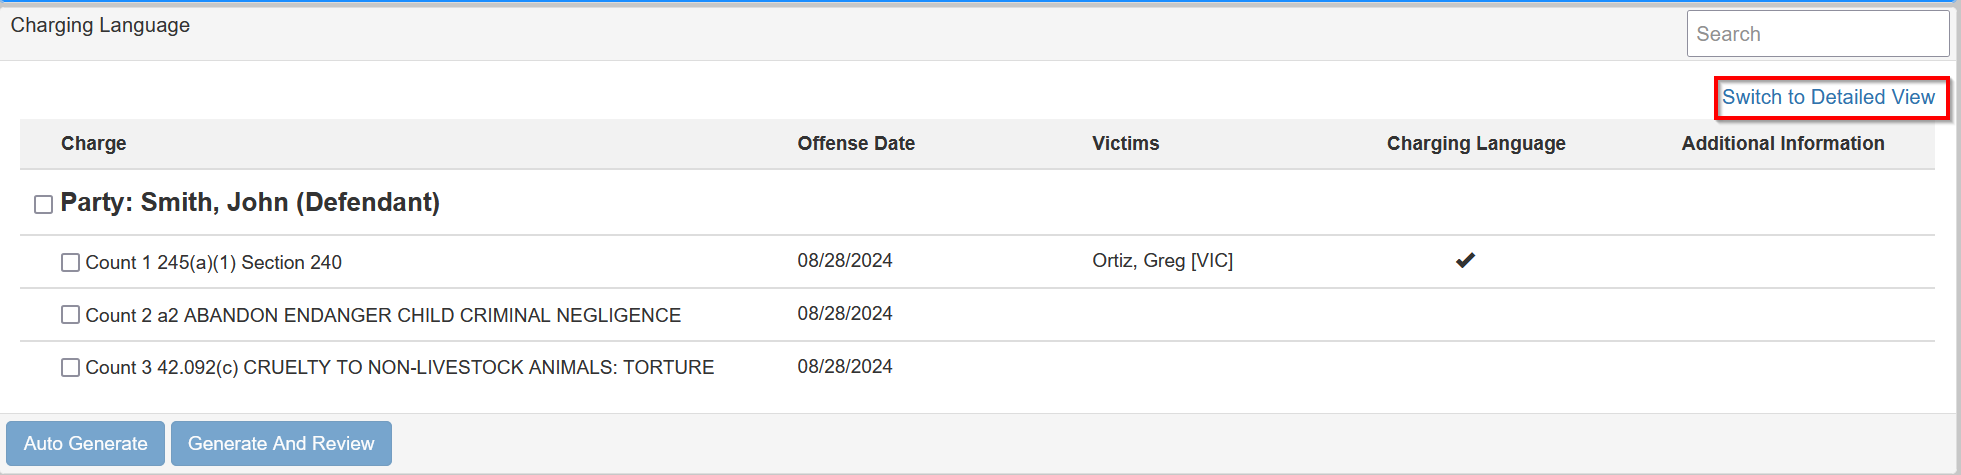Screen dimensions: 1961x475
Task: Click the Additional Information column header
Action: coord(1782,144)
